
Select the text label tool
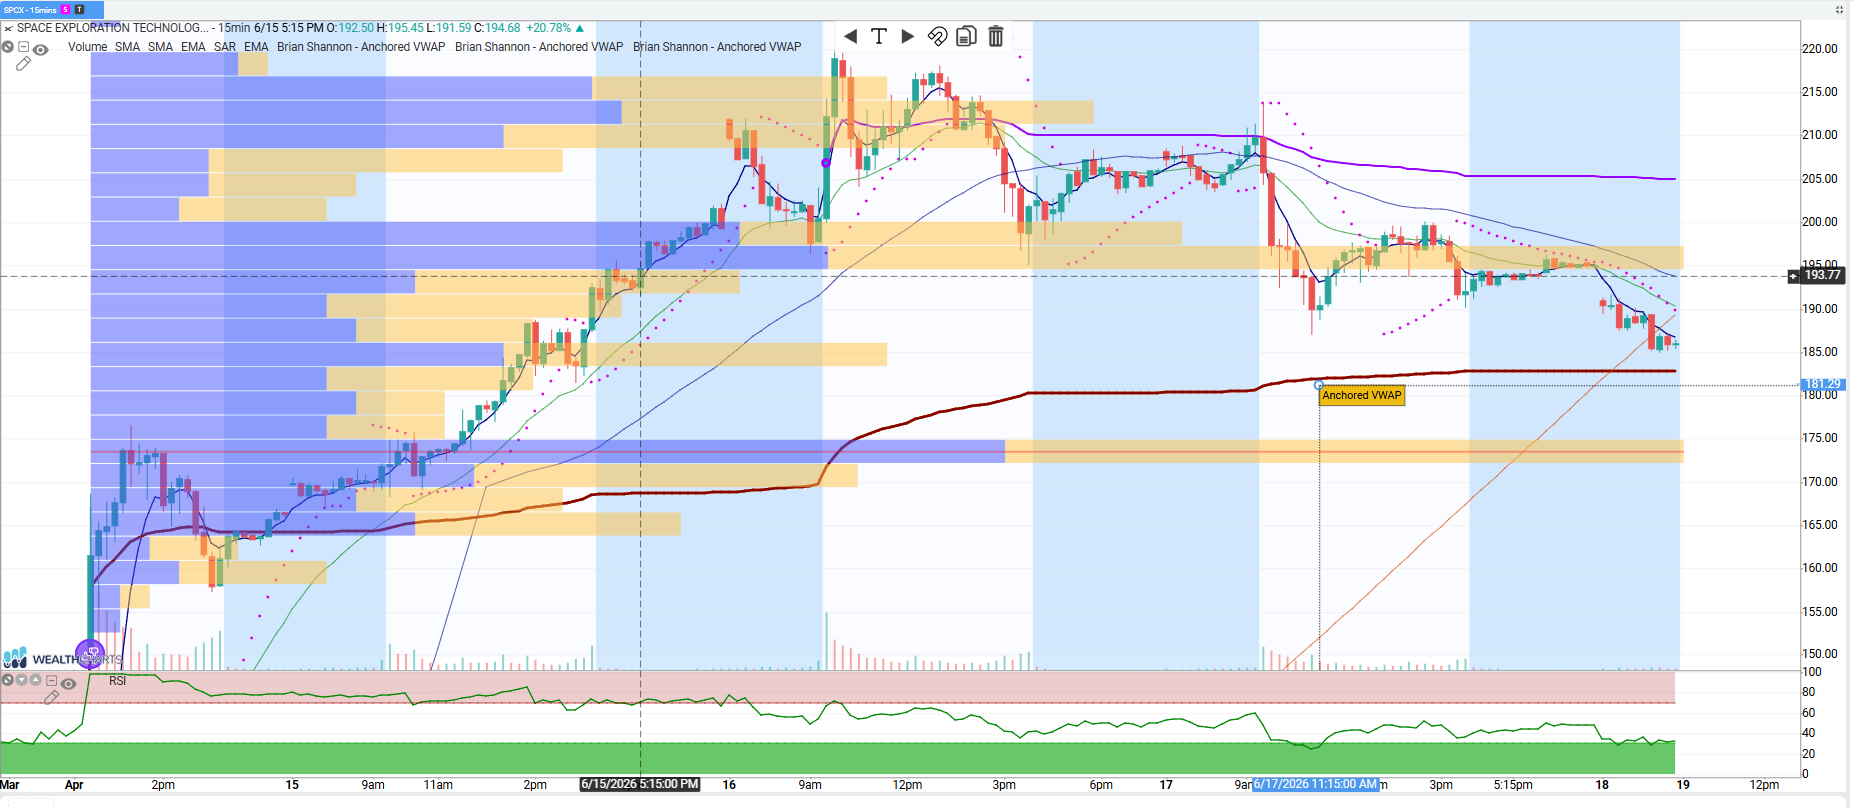click(x=879, y=36)
